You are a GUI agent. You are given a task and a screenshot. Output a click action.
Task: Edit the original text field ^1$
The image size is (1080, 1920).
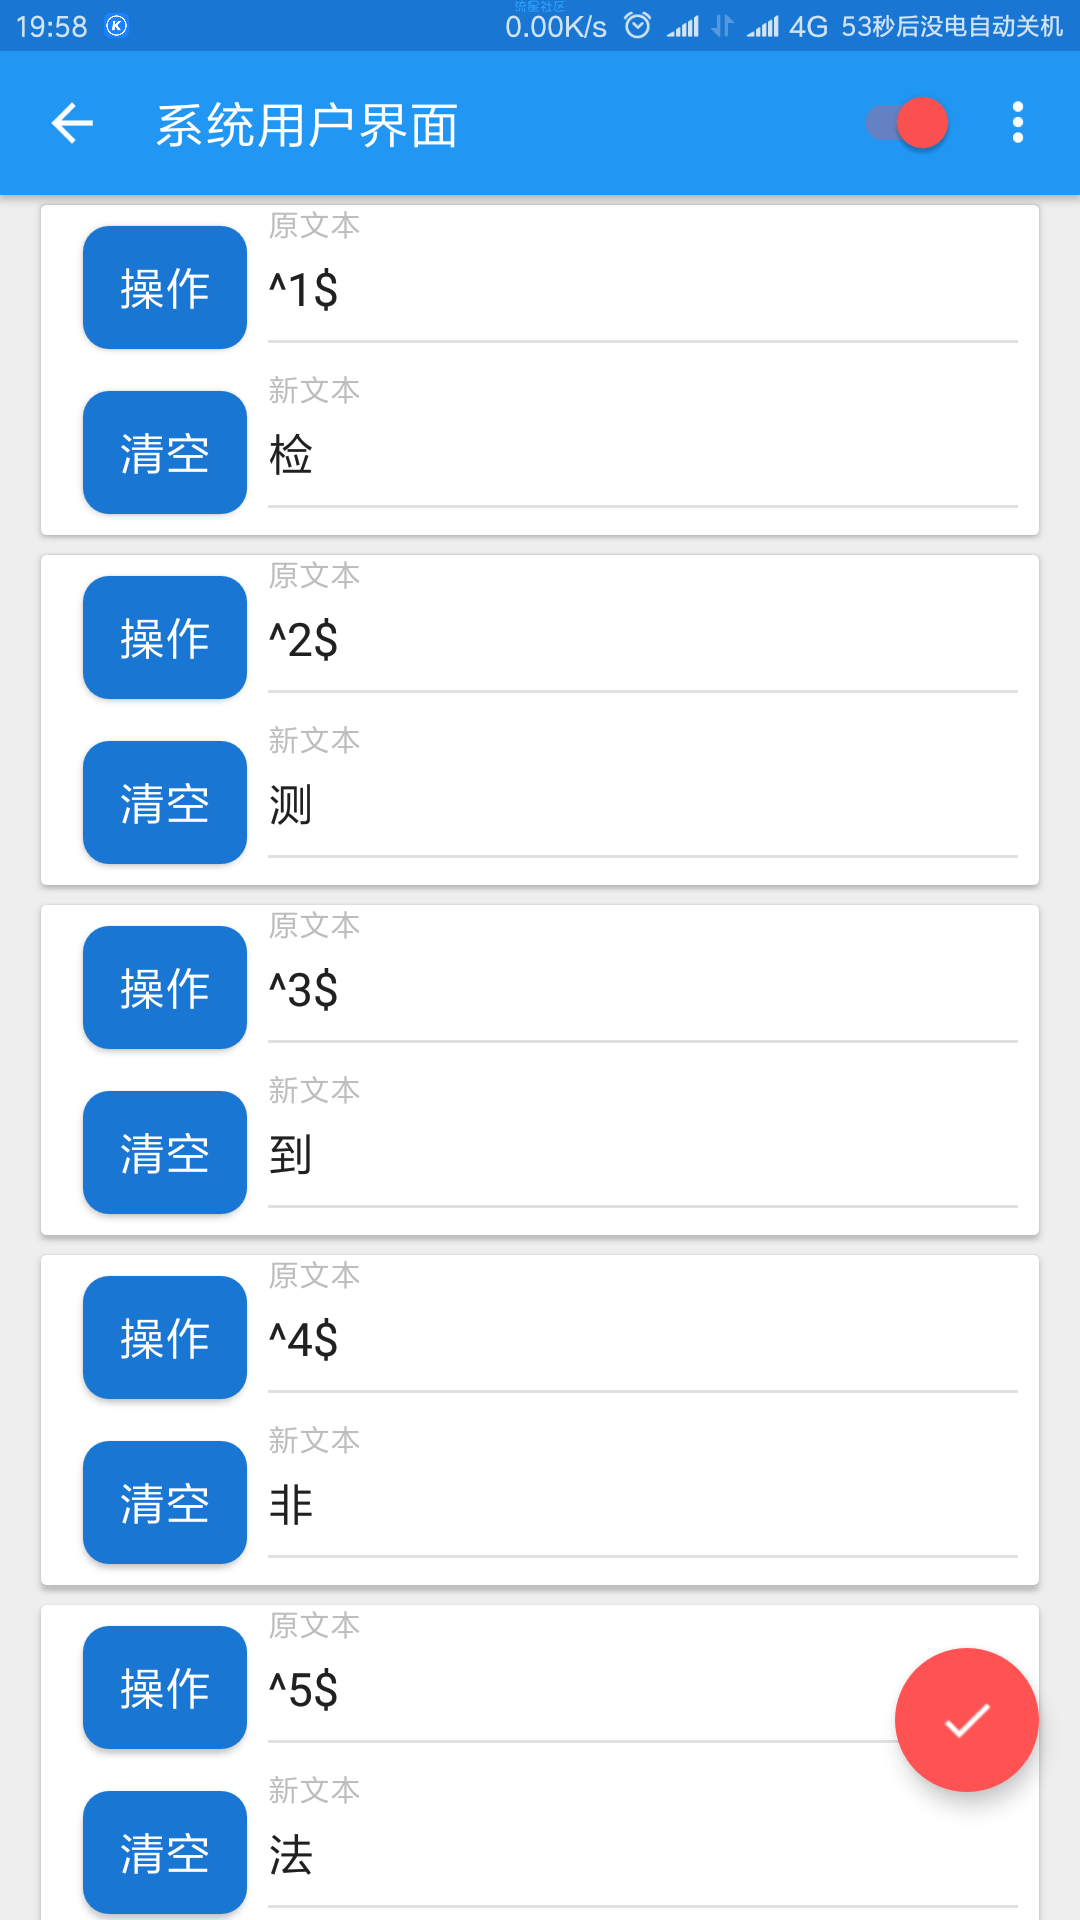pyautogui.click(x=642, y=290)
